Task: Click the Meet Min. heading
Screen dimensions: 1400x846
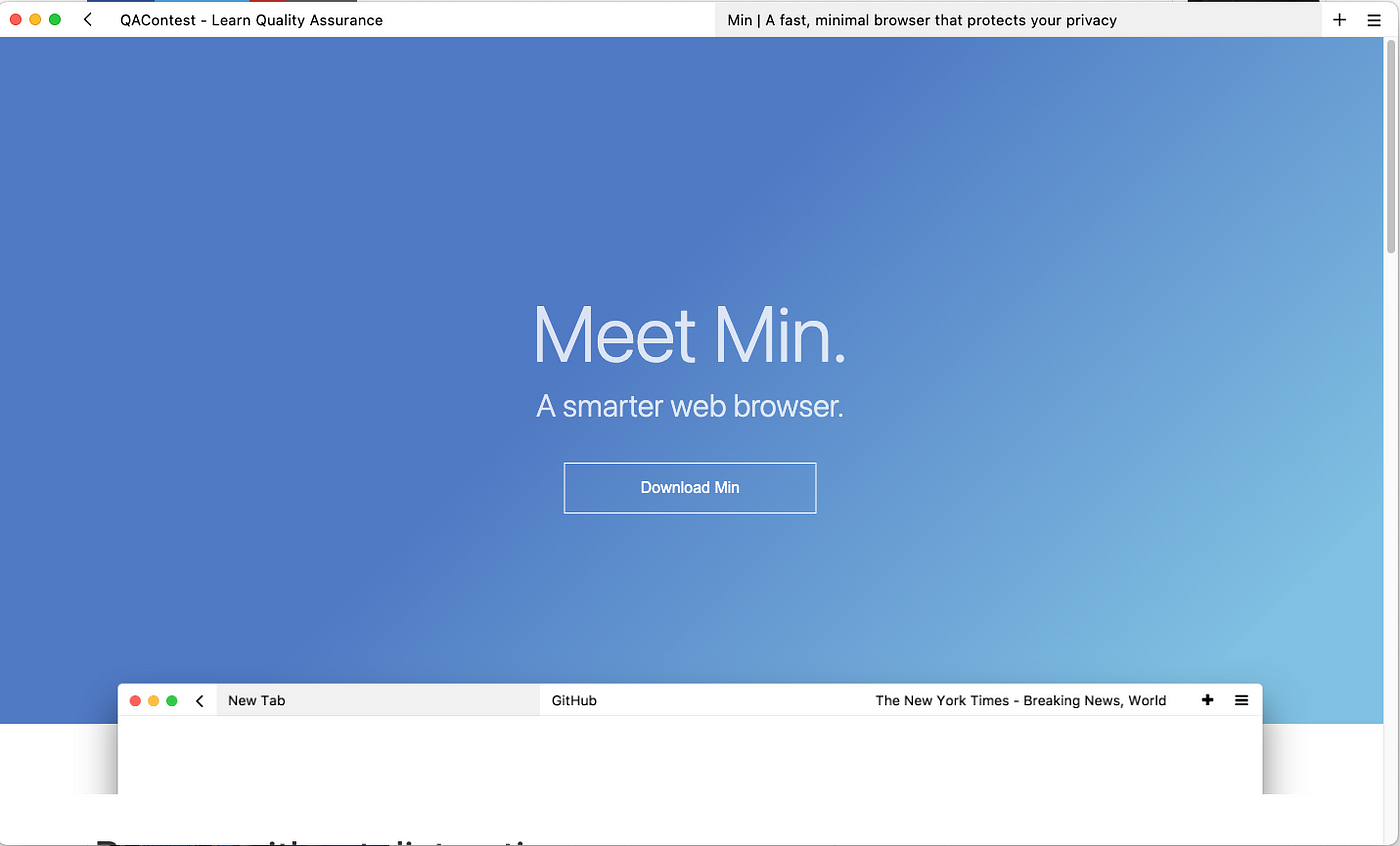Action: click(690, 335)
